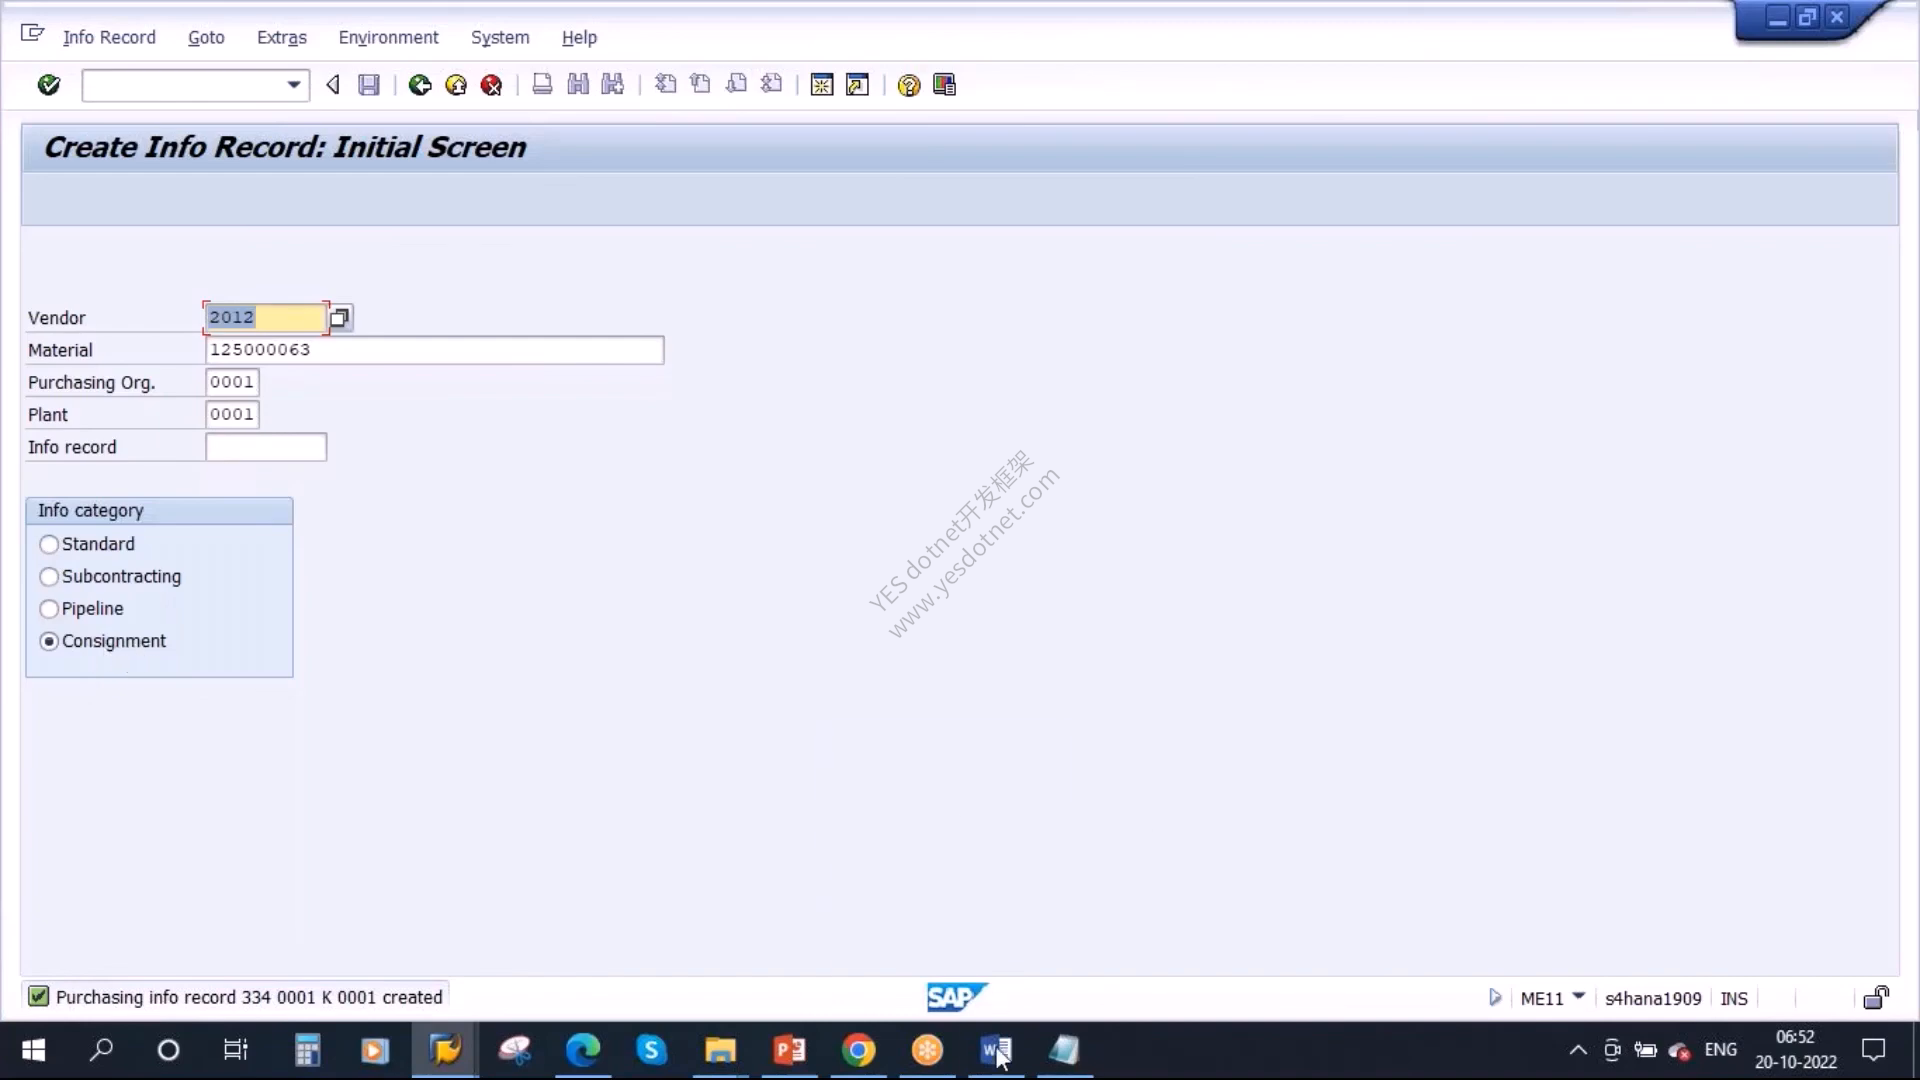Collapse the command field triangle
Viewport: 1920px width, 1080px height.
(333, 85)
